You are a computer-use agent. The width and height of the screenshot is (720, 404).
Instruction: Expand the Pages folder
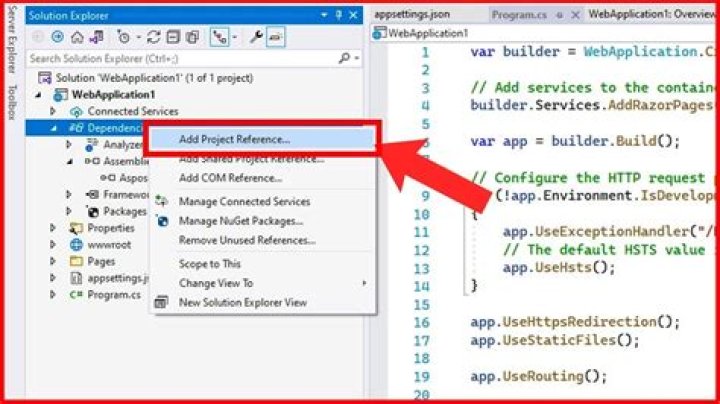click(53, 261)
